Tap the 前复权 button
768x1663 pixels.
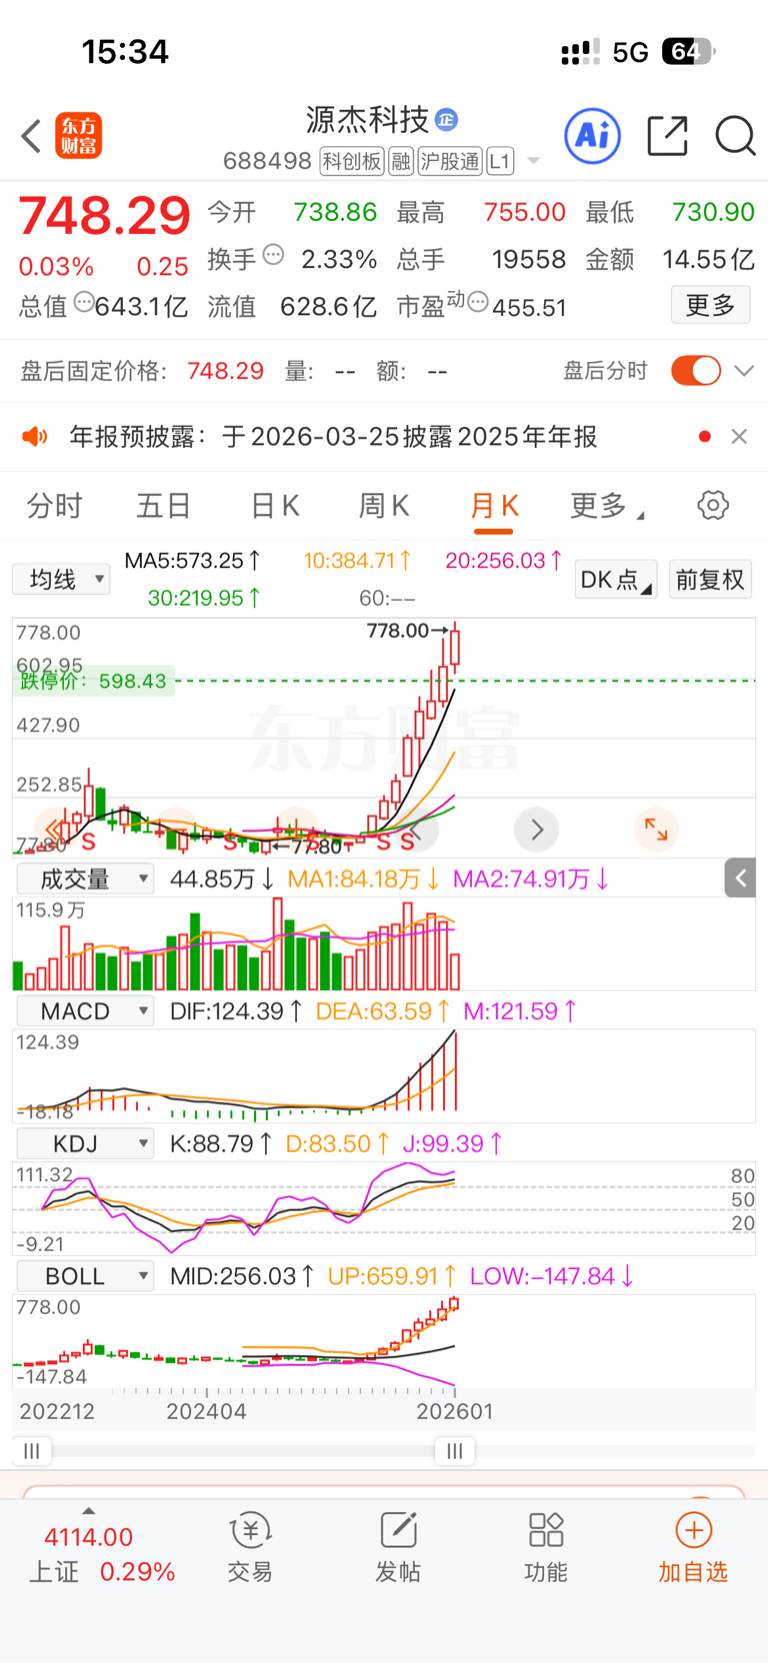click(710, 580)
